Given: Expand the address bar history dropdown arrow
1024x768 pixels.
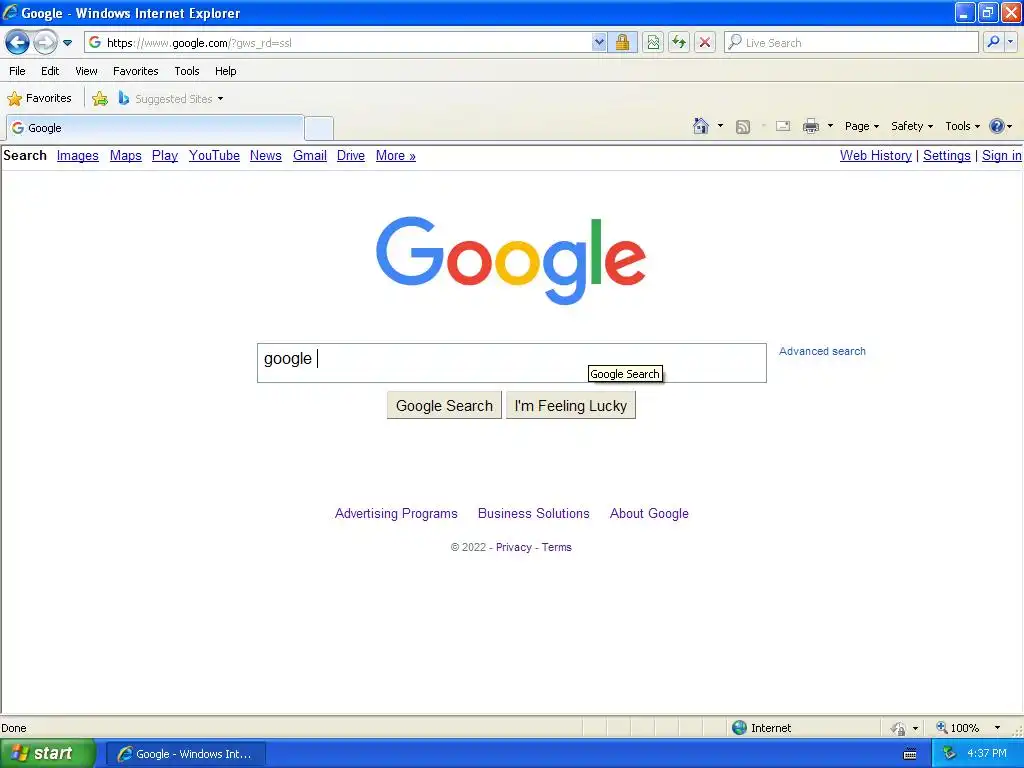Looking at the screenshot, I should point(599,42).
